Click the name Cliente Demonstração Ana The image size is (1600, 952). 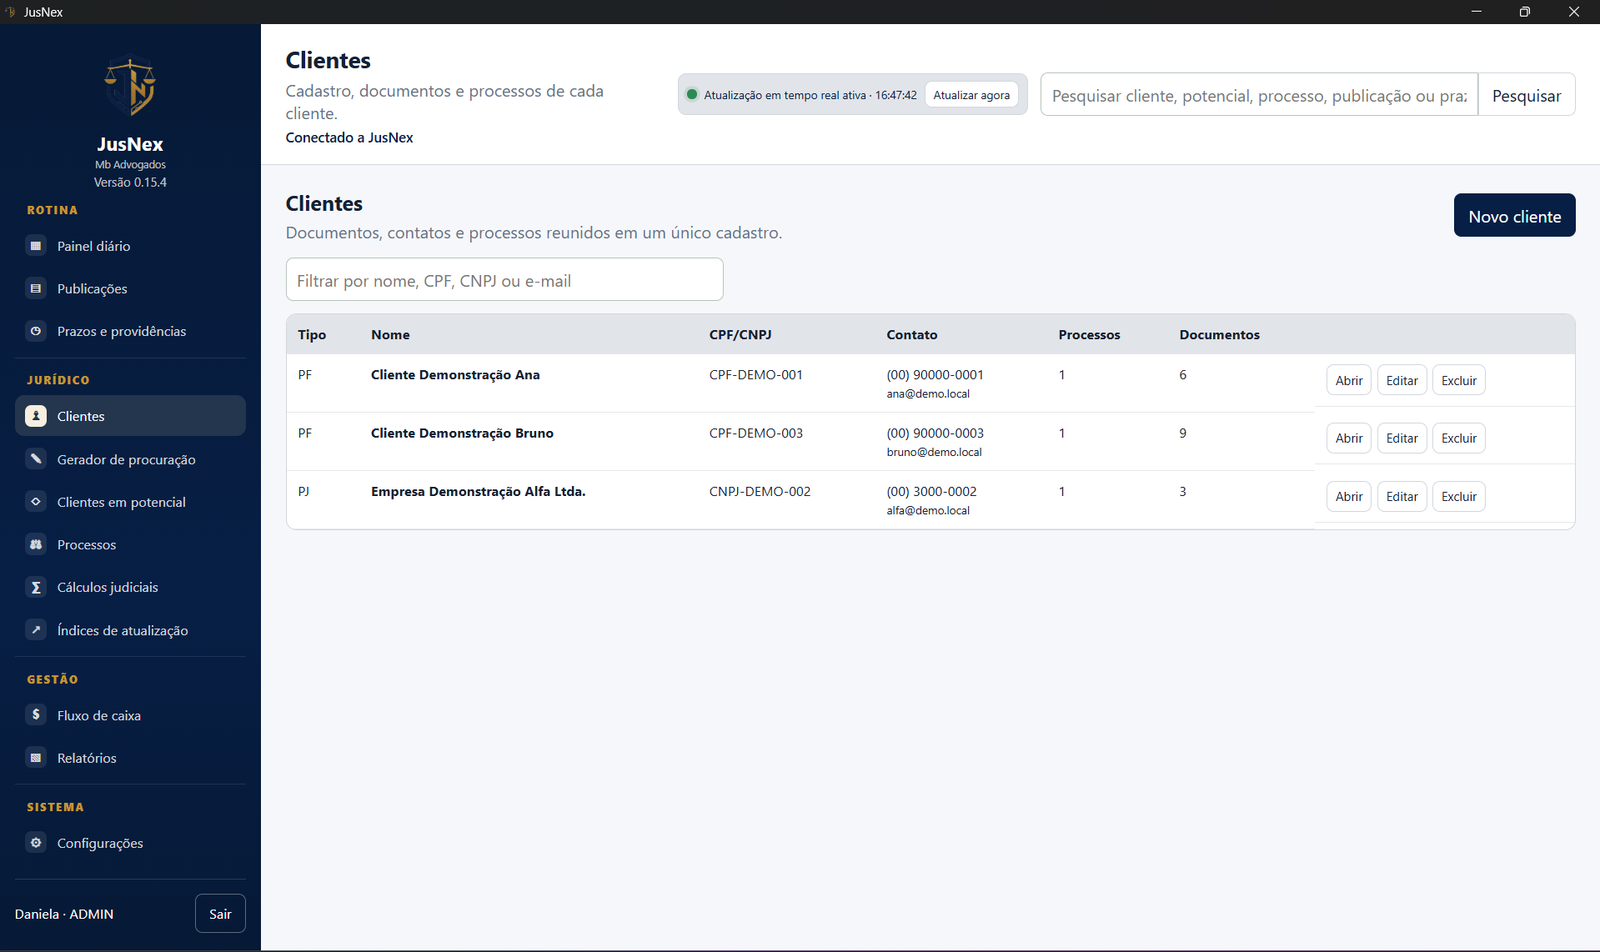tap(455, 375)
